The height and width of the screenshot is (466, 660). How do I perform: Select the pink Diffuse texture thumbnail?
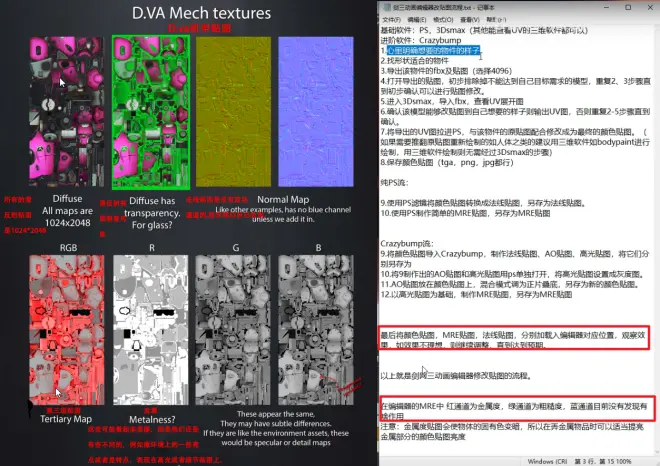[x=67, y=112]
